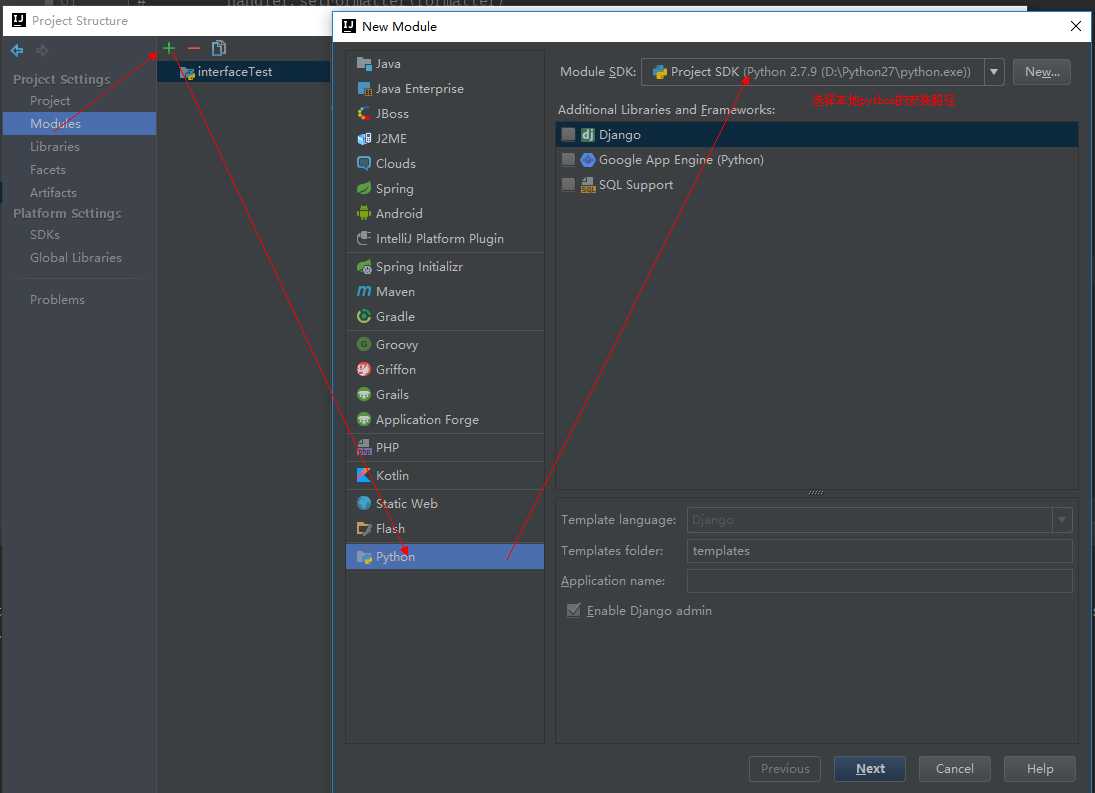Click the forward arrow in Project Structure

pos(42,50)
